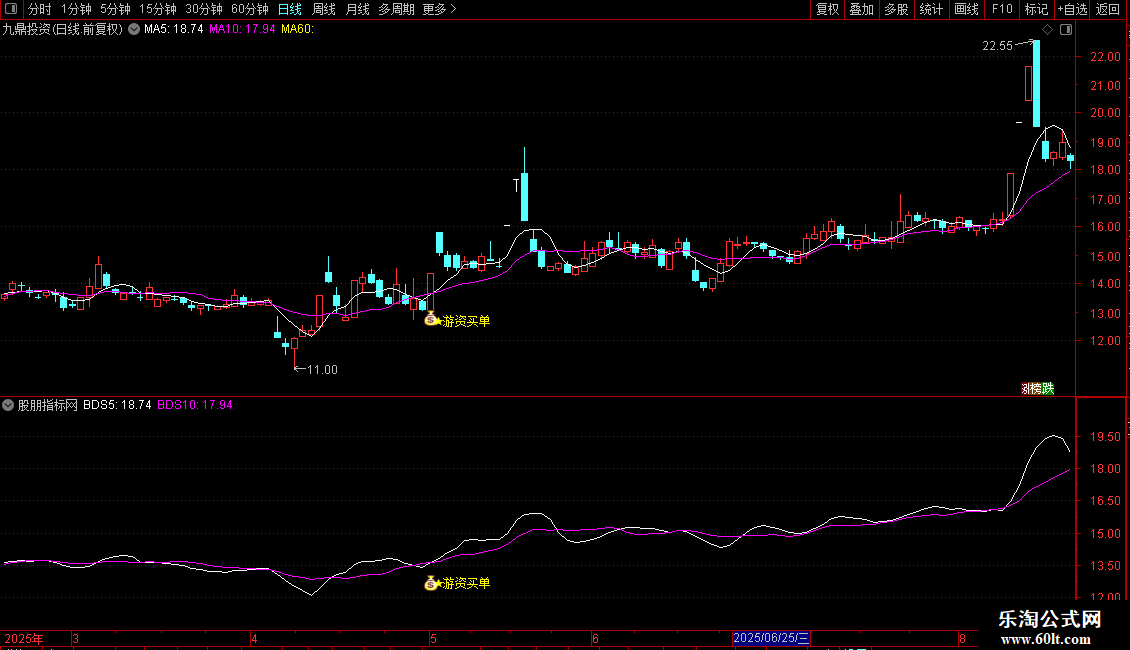Select the 5分钟 period tab
Image resolution: width=1130 pixels, height=650 pixels.
(x=115, y=9)
